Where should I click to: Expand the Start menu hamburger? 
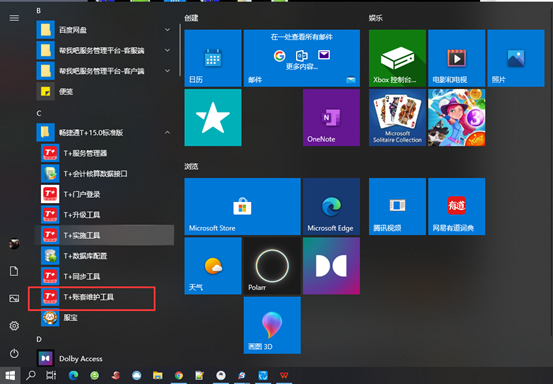14,18
